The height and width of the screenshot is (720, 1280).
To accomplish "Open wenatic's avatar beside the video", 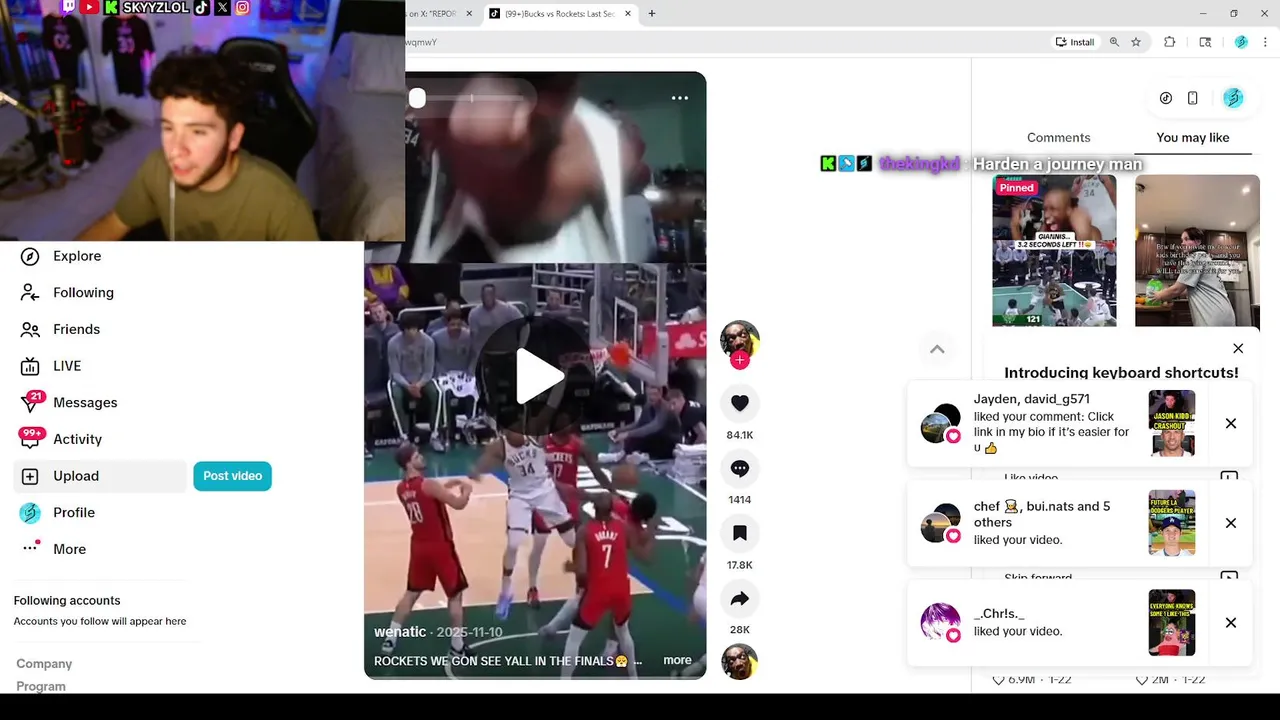I will (x=740, y=340).
